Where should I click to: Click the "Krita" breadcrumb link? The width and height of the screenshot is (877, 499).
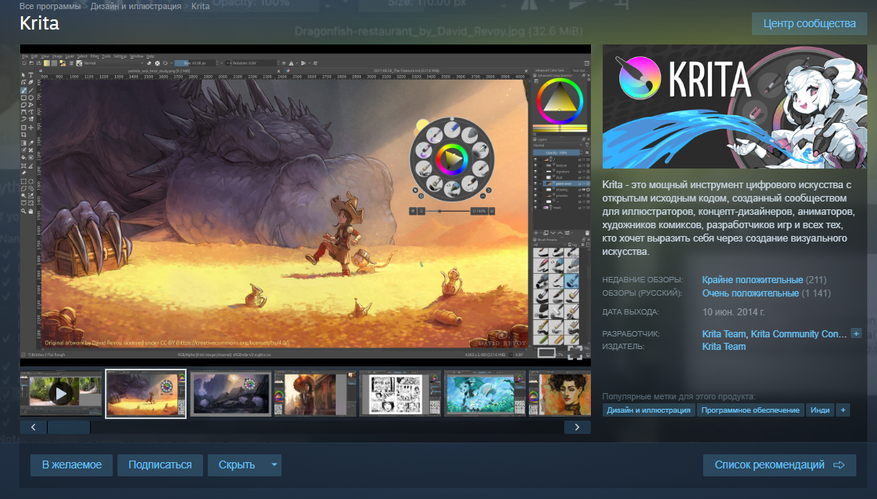[x=200, y=6]
